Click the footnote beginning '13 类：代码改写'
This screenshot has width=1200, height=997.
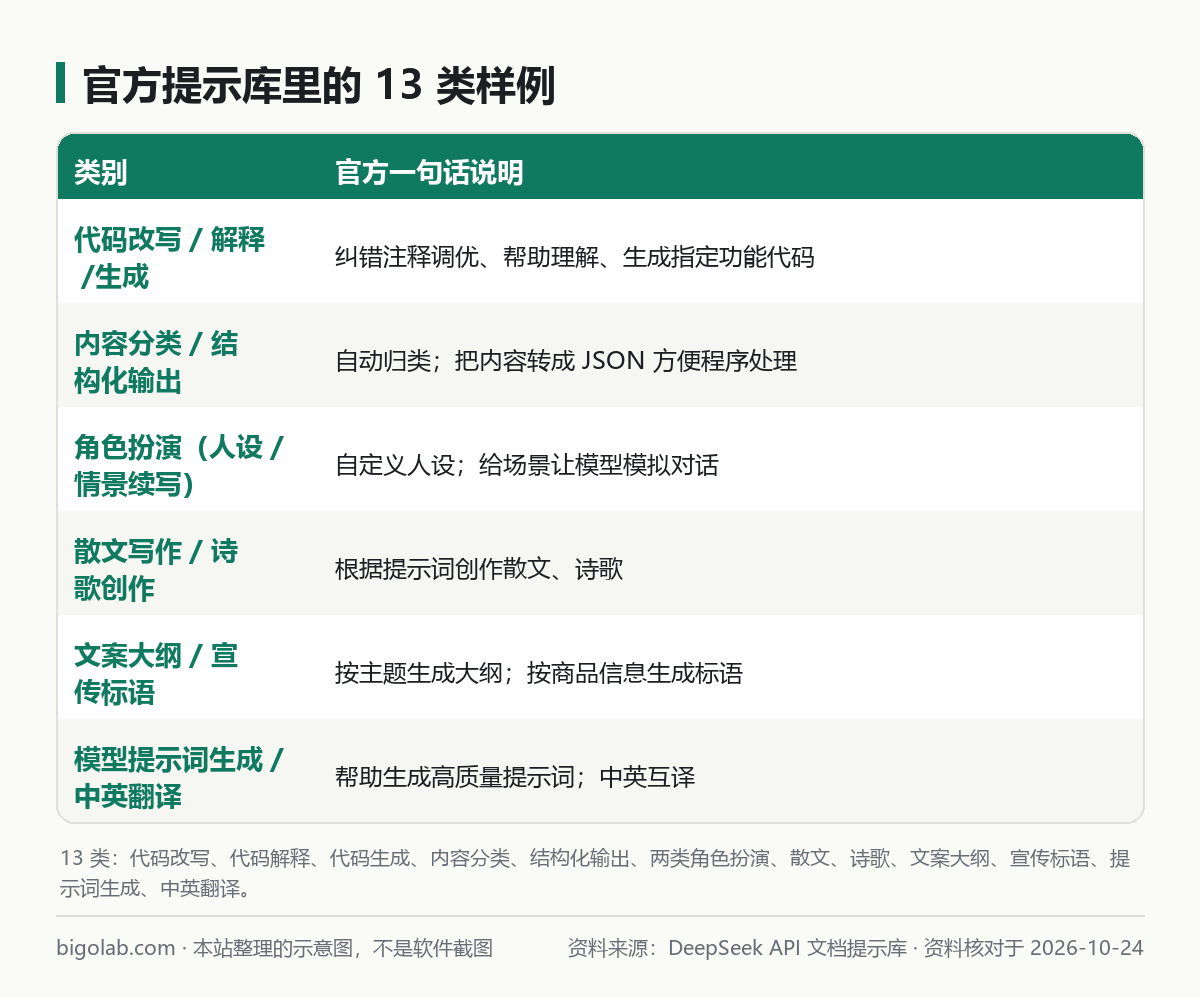(x=596, y=873)
